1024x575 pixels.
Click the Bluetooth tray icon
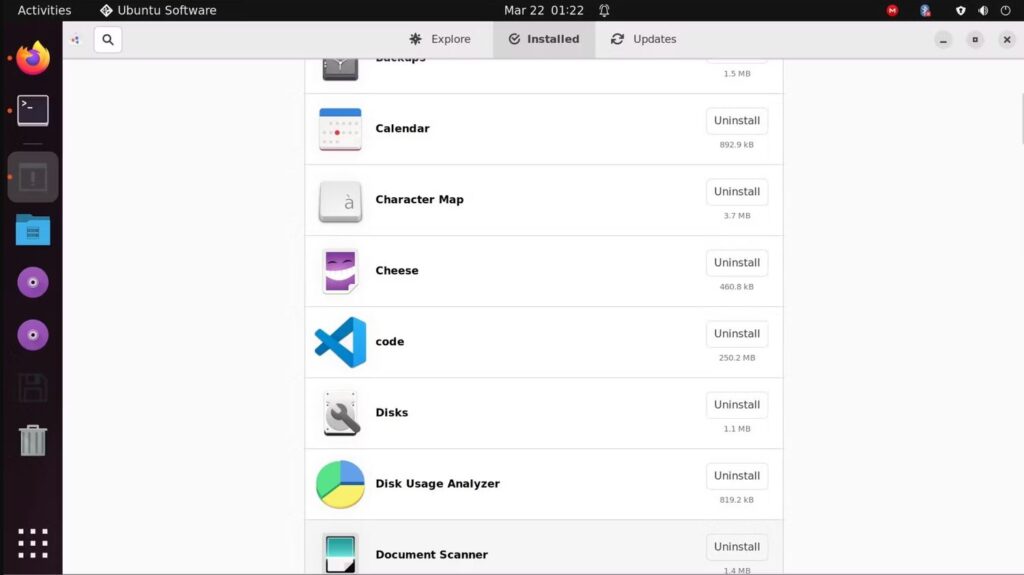coord(925,10)
